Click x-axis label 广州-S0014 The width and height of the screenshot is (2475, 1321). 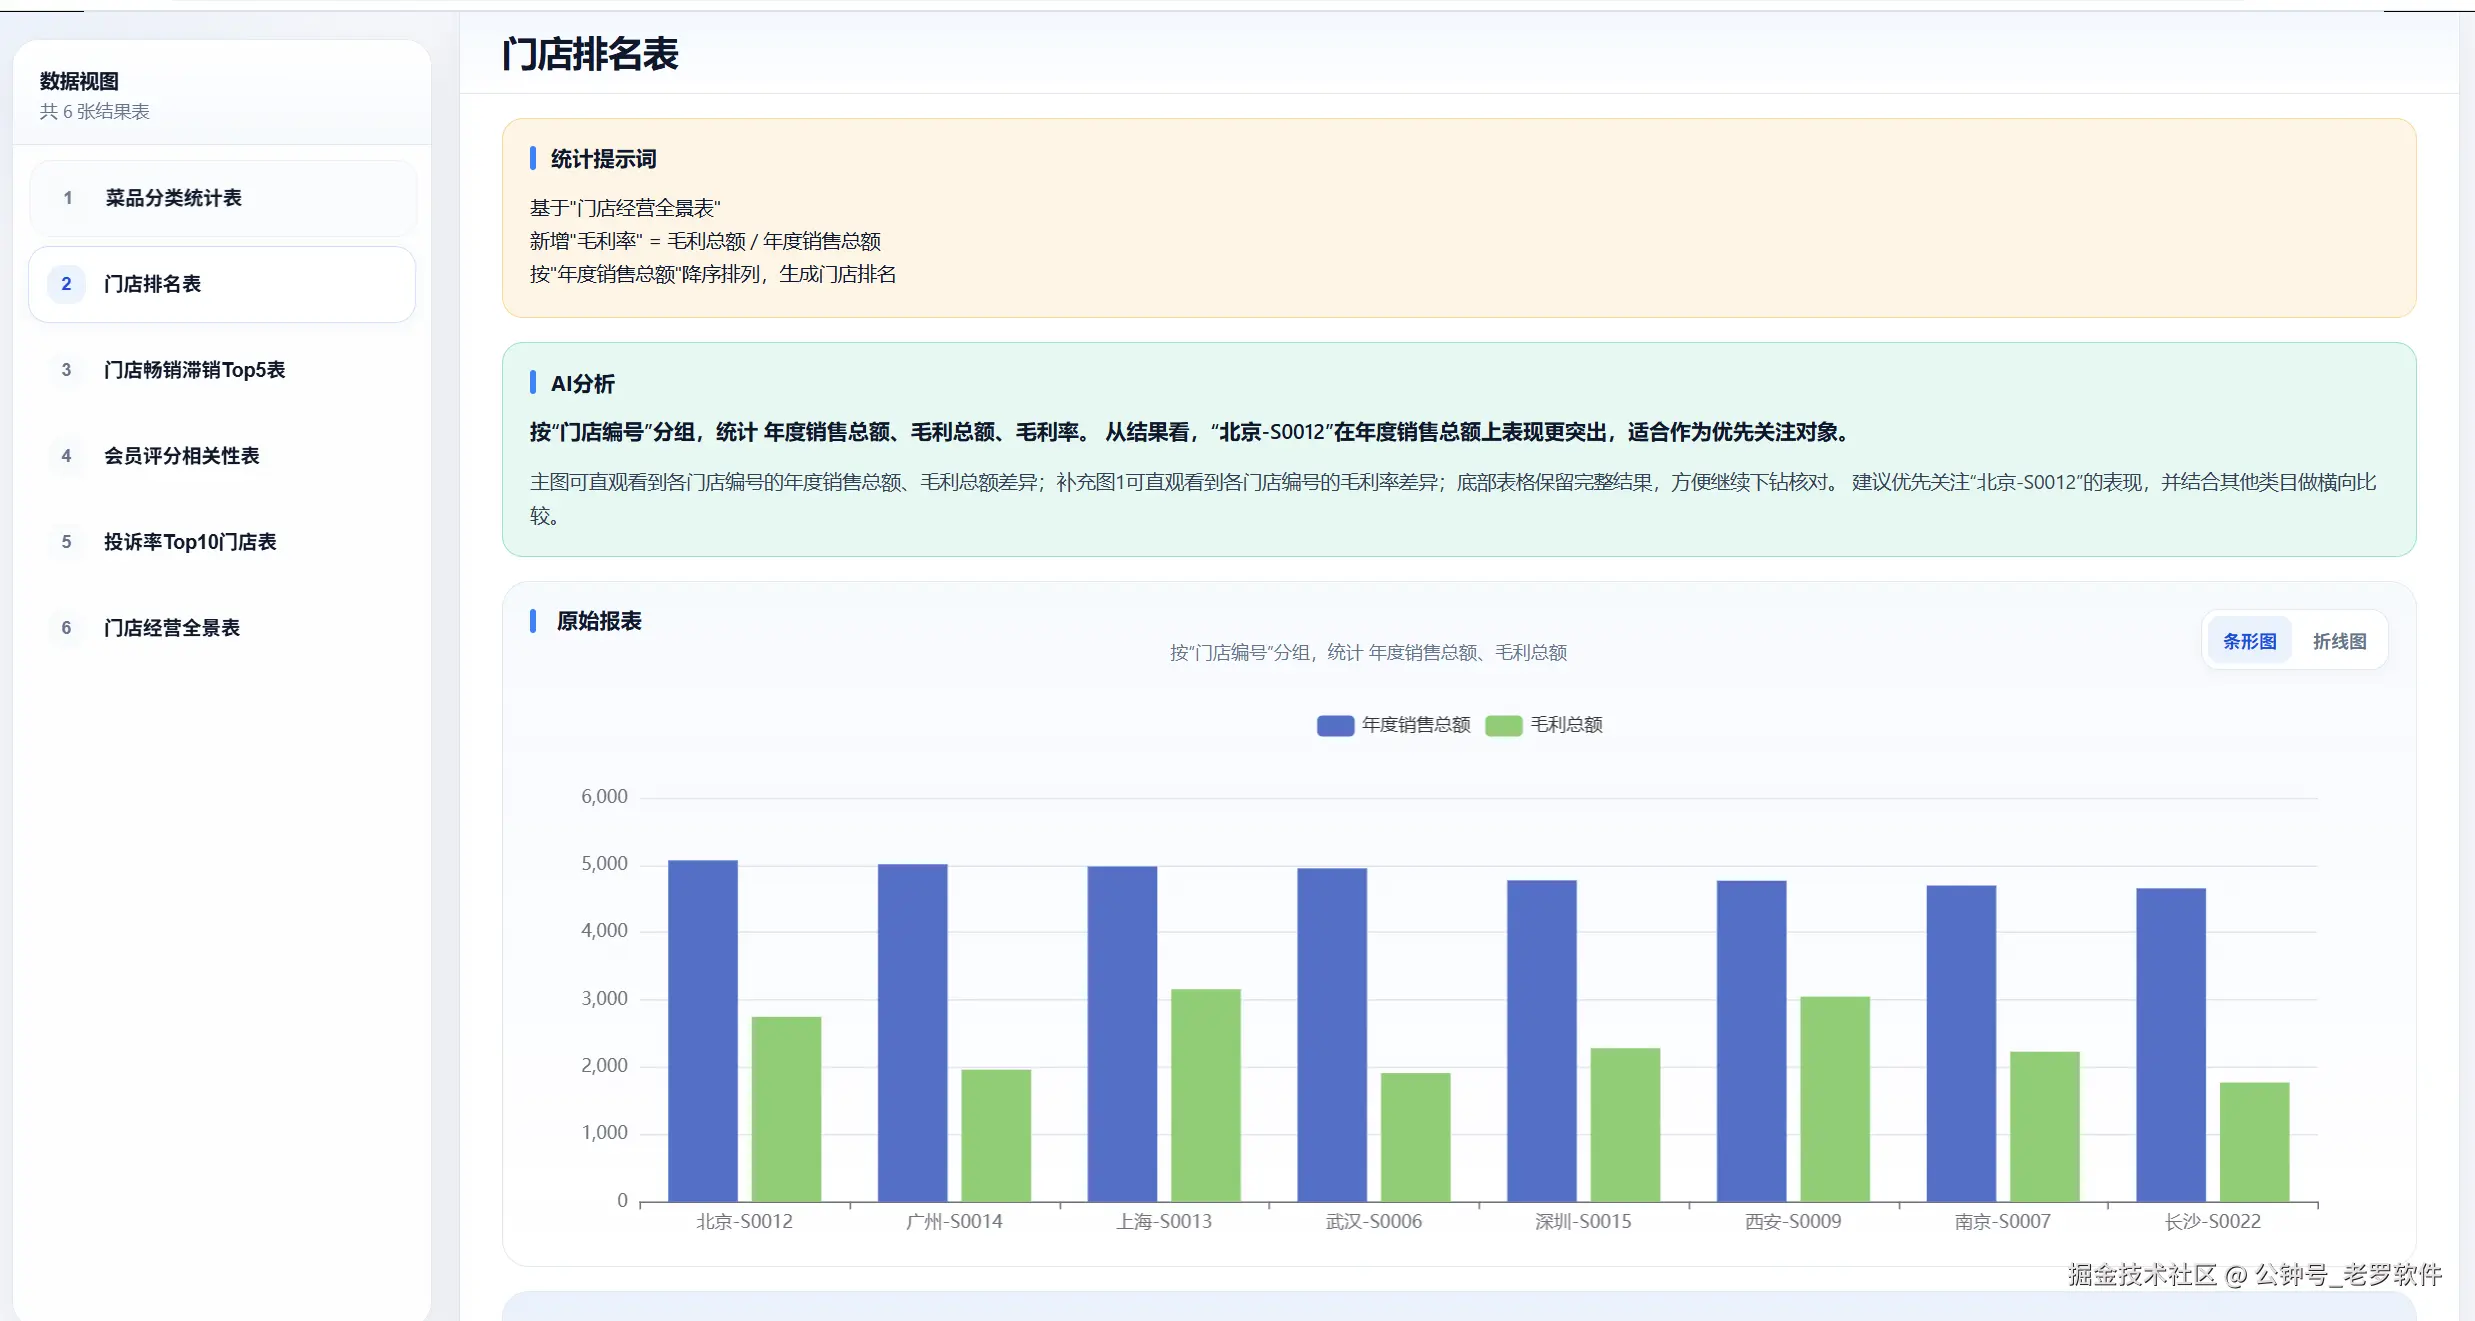pos(954,1221)
